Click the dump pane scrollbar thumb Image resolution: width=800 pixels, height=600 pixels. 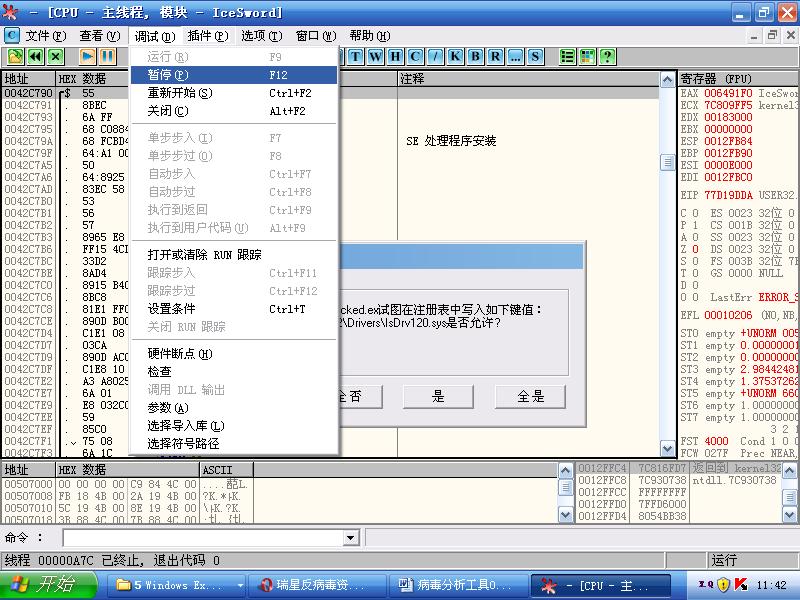tap(565, 488)
